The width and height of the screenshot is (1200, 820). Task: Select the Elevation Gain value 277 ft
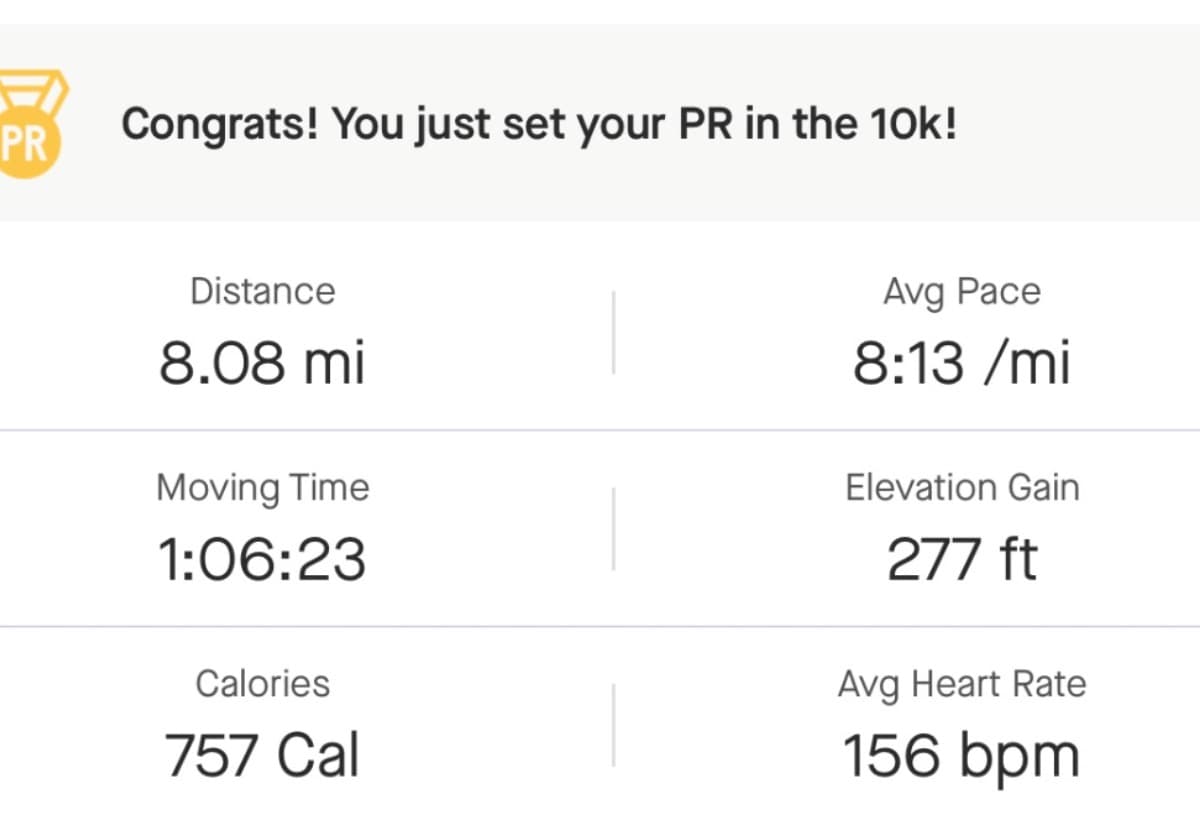tap(964, 556)
